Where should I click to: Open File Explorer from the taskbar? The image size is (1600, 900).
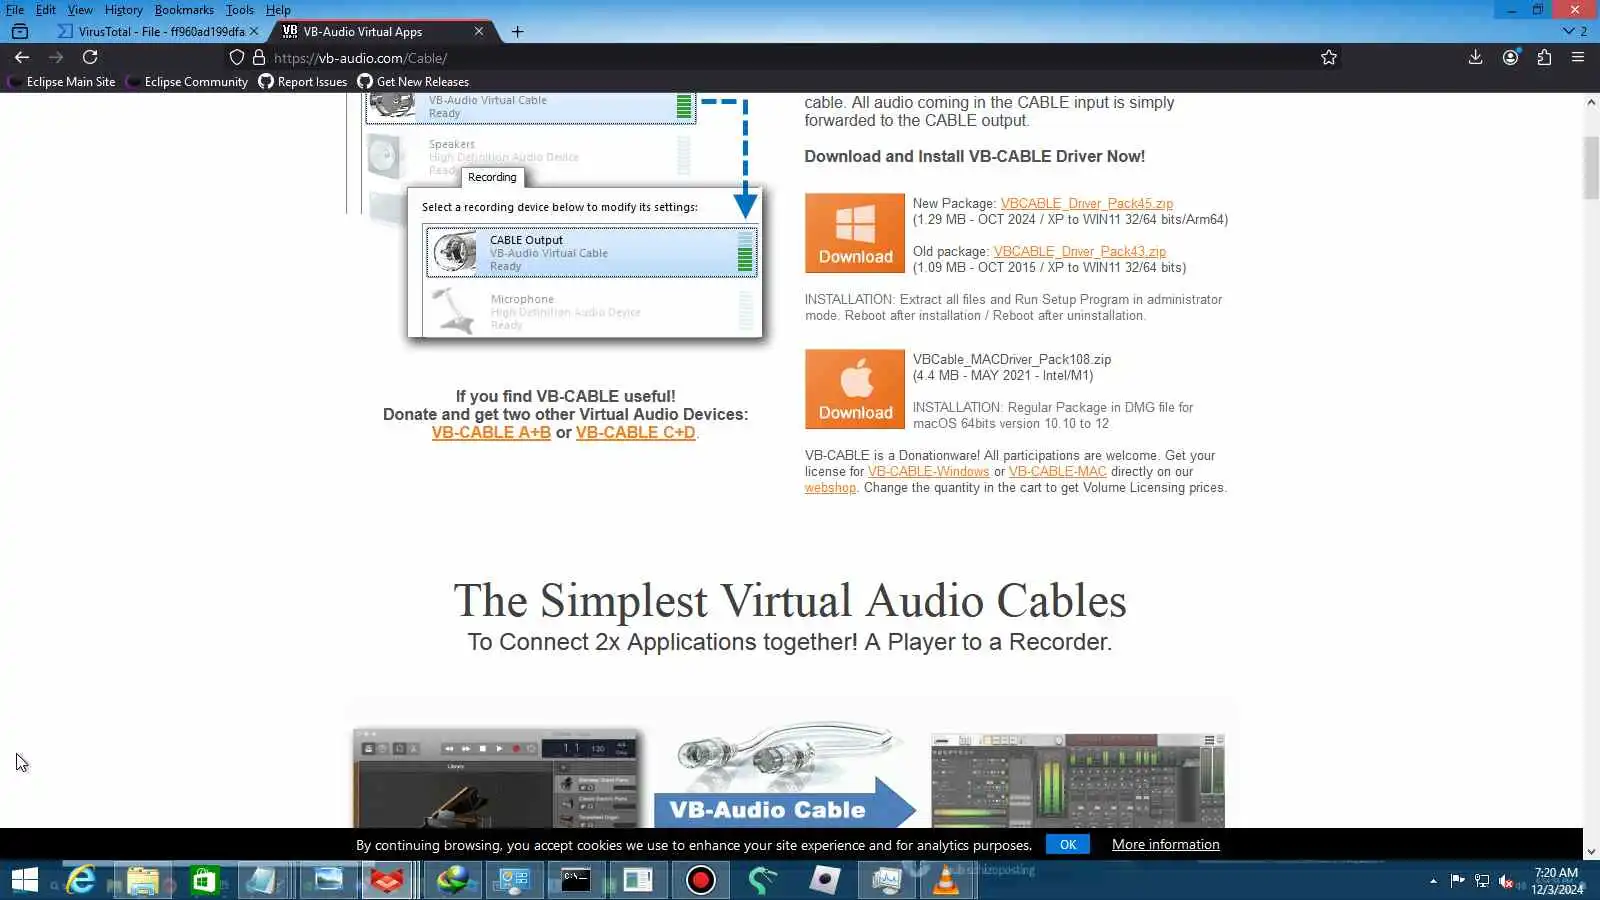(x=142, y=880)
